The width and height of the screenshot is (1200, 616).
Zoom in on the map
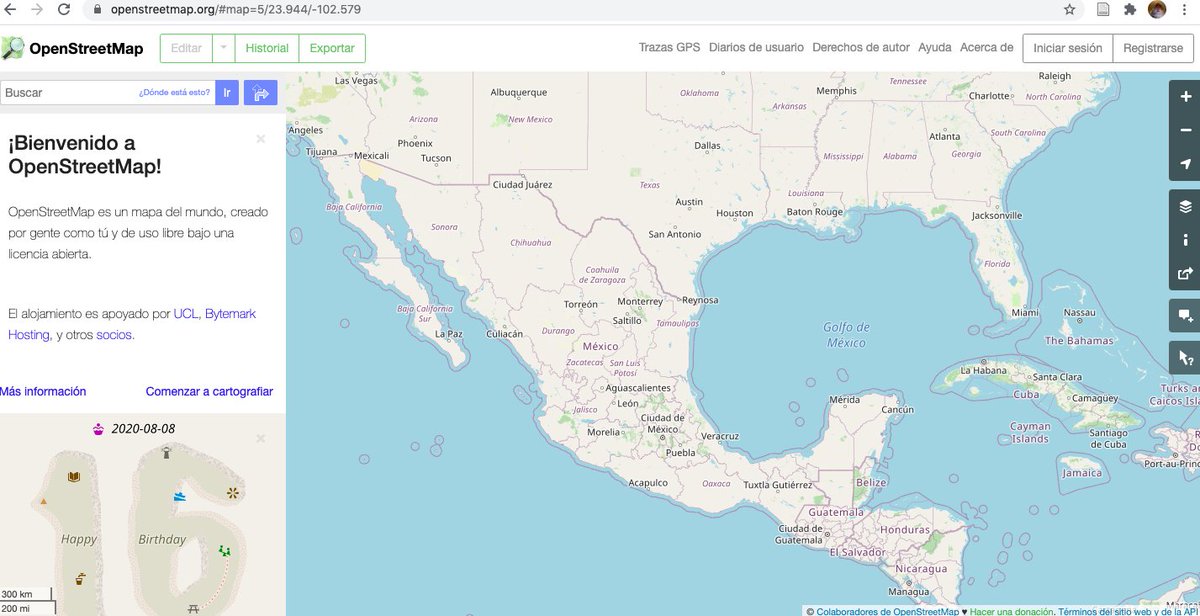point(1184,95)
